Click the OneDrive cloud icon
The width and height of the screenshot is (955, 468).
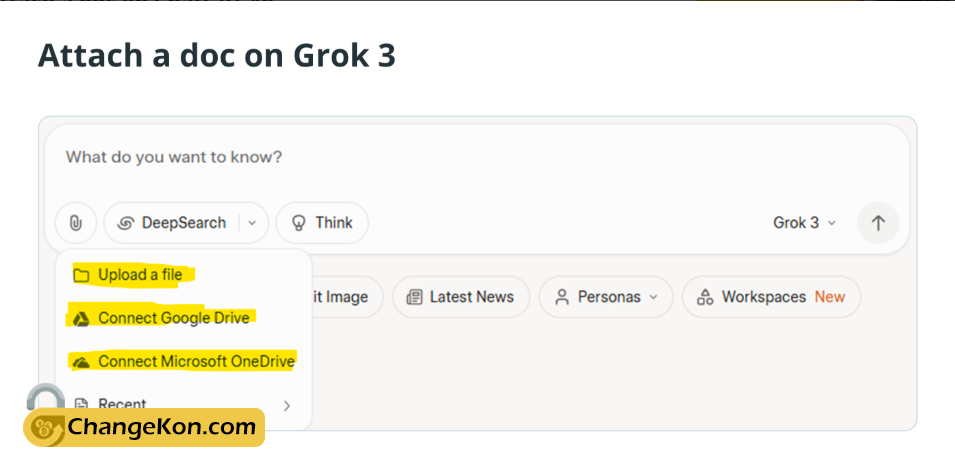(81, 363)
